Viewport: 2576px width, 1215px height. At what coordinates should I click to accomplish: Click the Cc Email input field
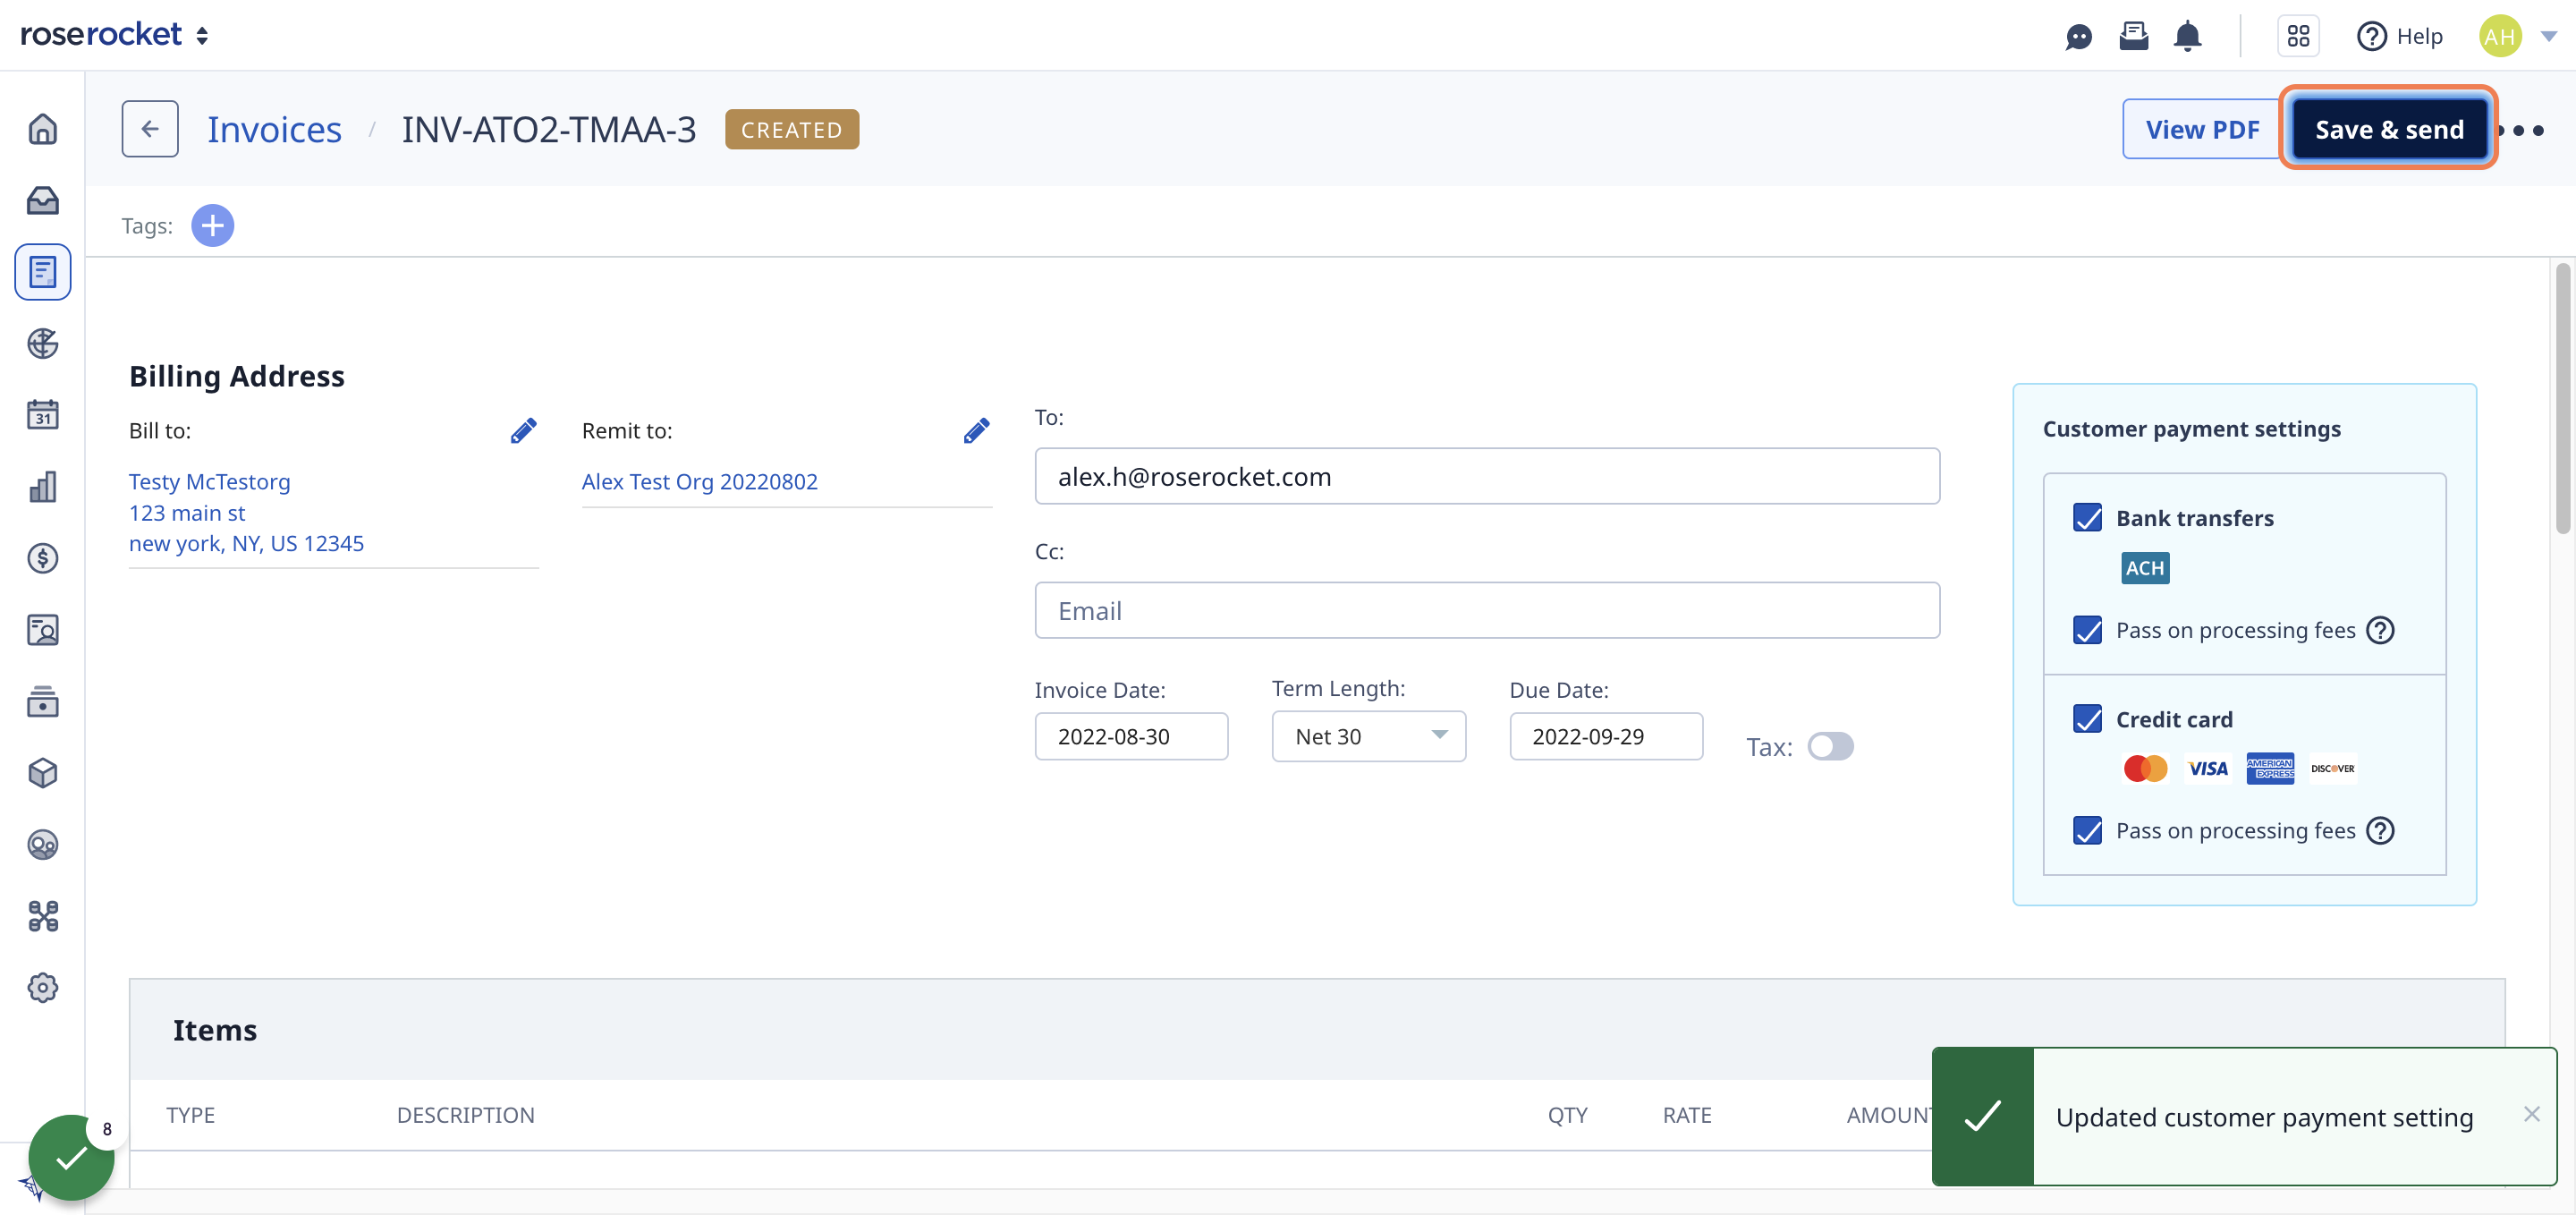pos(1487,610)
